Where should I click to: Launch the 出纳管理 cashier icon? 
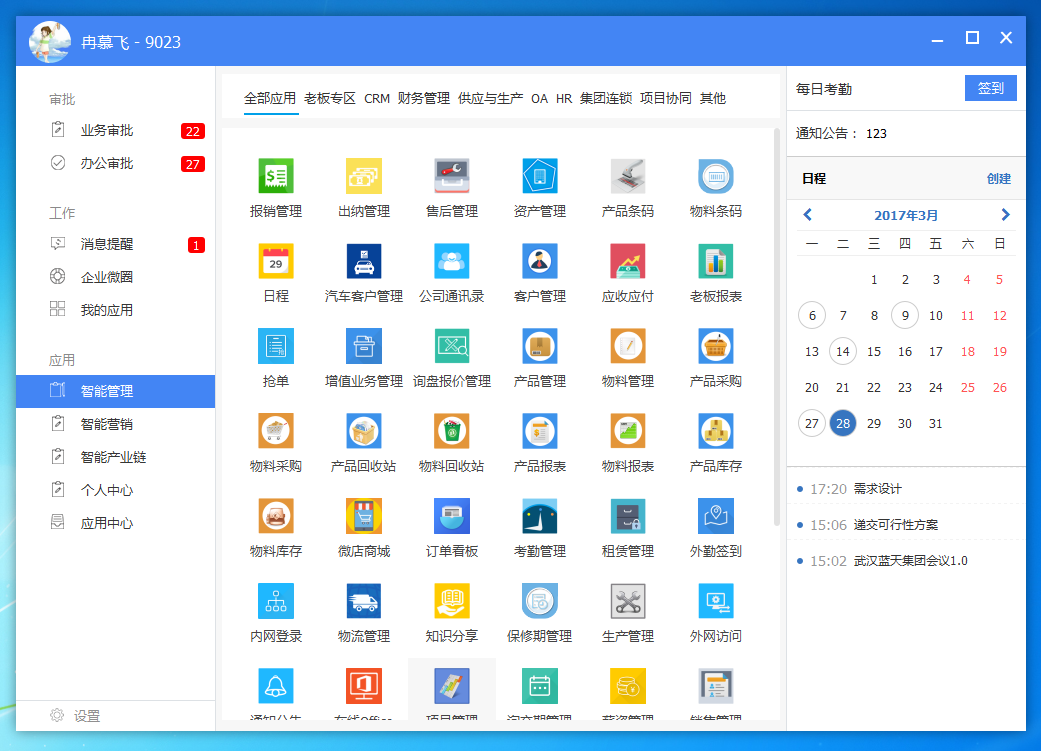tap(364, 177)
